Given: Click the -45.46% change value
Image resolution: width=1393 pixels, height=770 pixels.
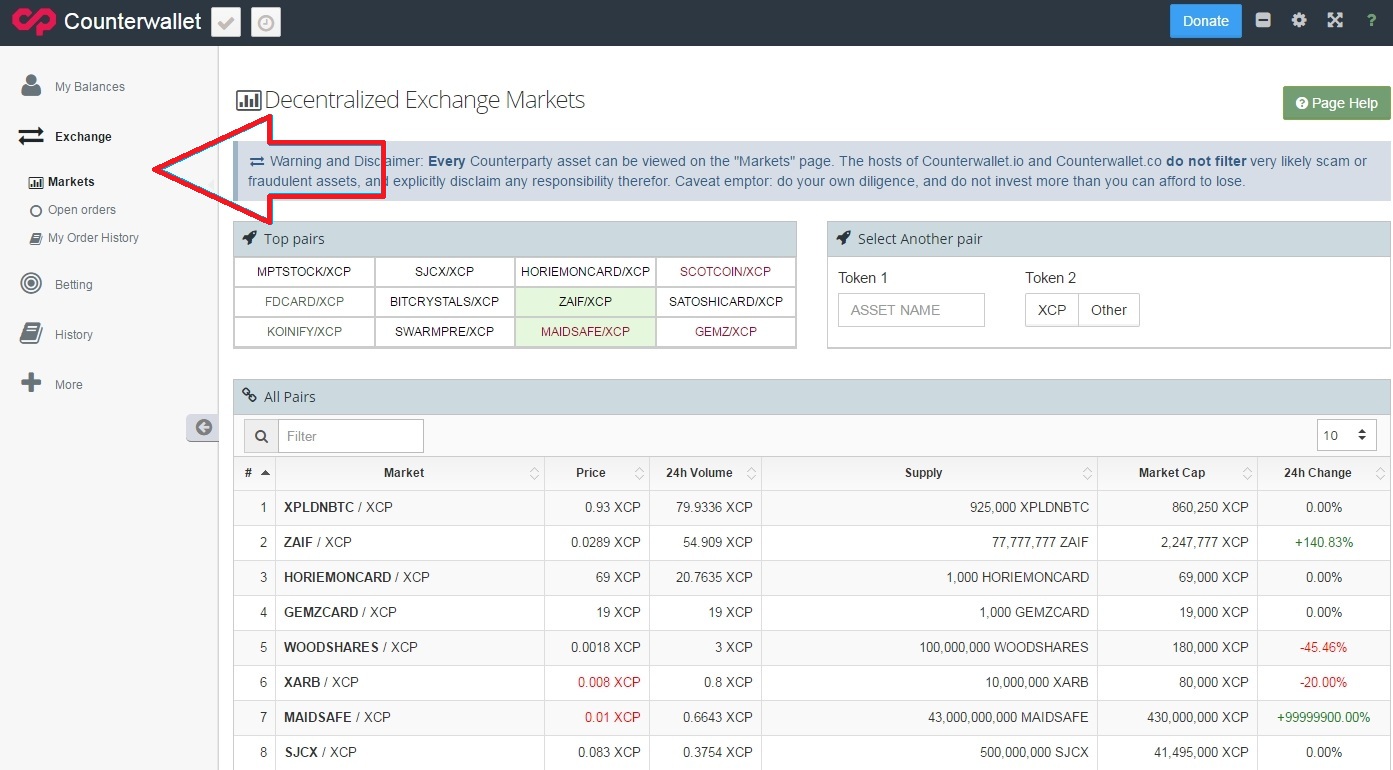Looking at the screenshot, I should (1323, 648).
